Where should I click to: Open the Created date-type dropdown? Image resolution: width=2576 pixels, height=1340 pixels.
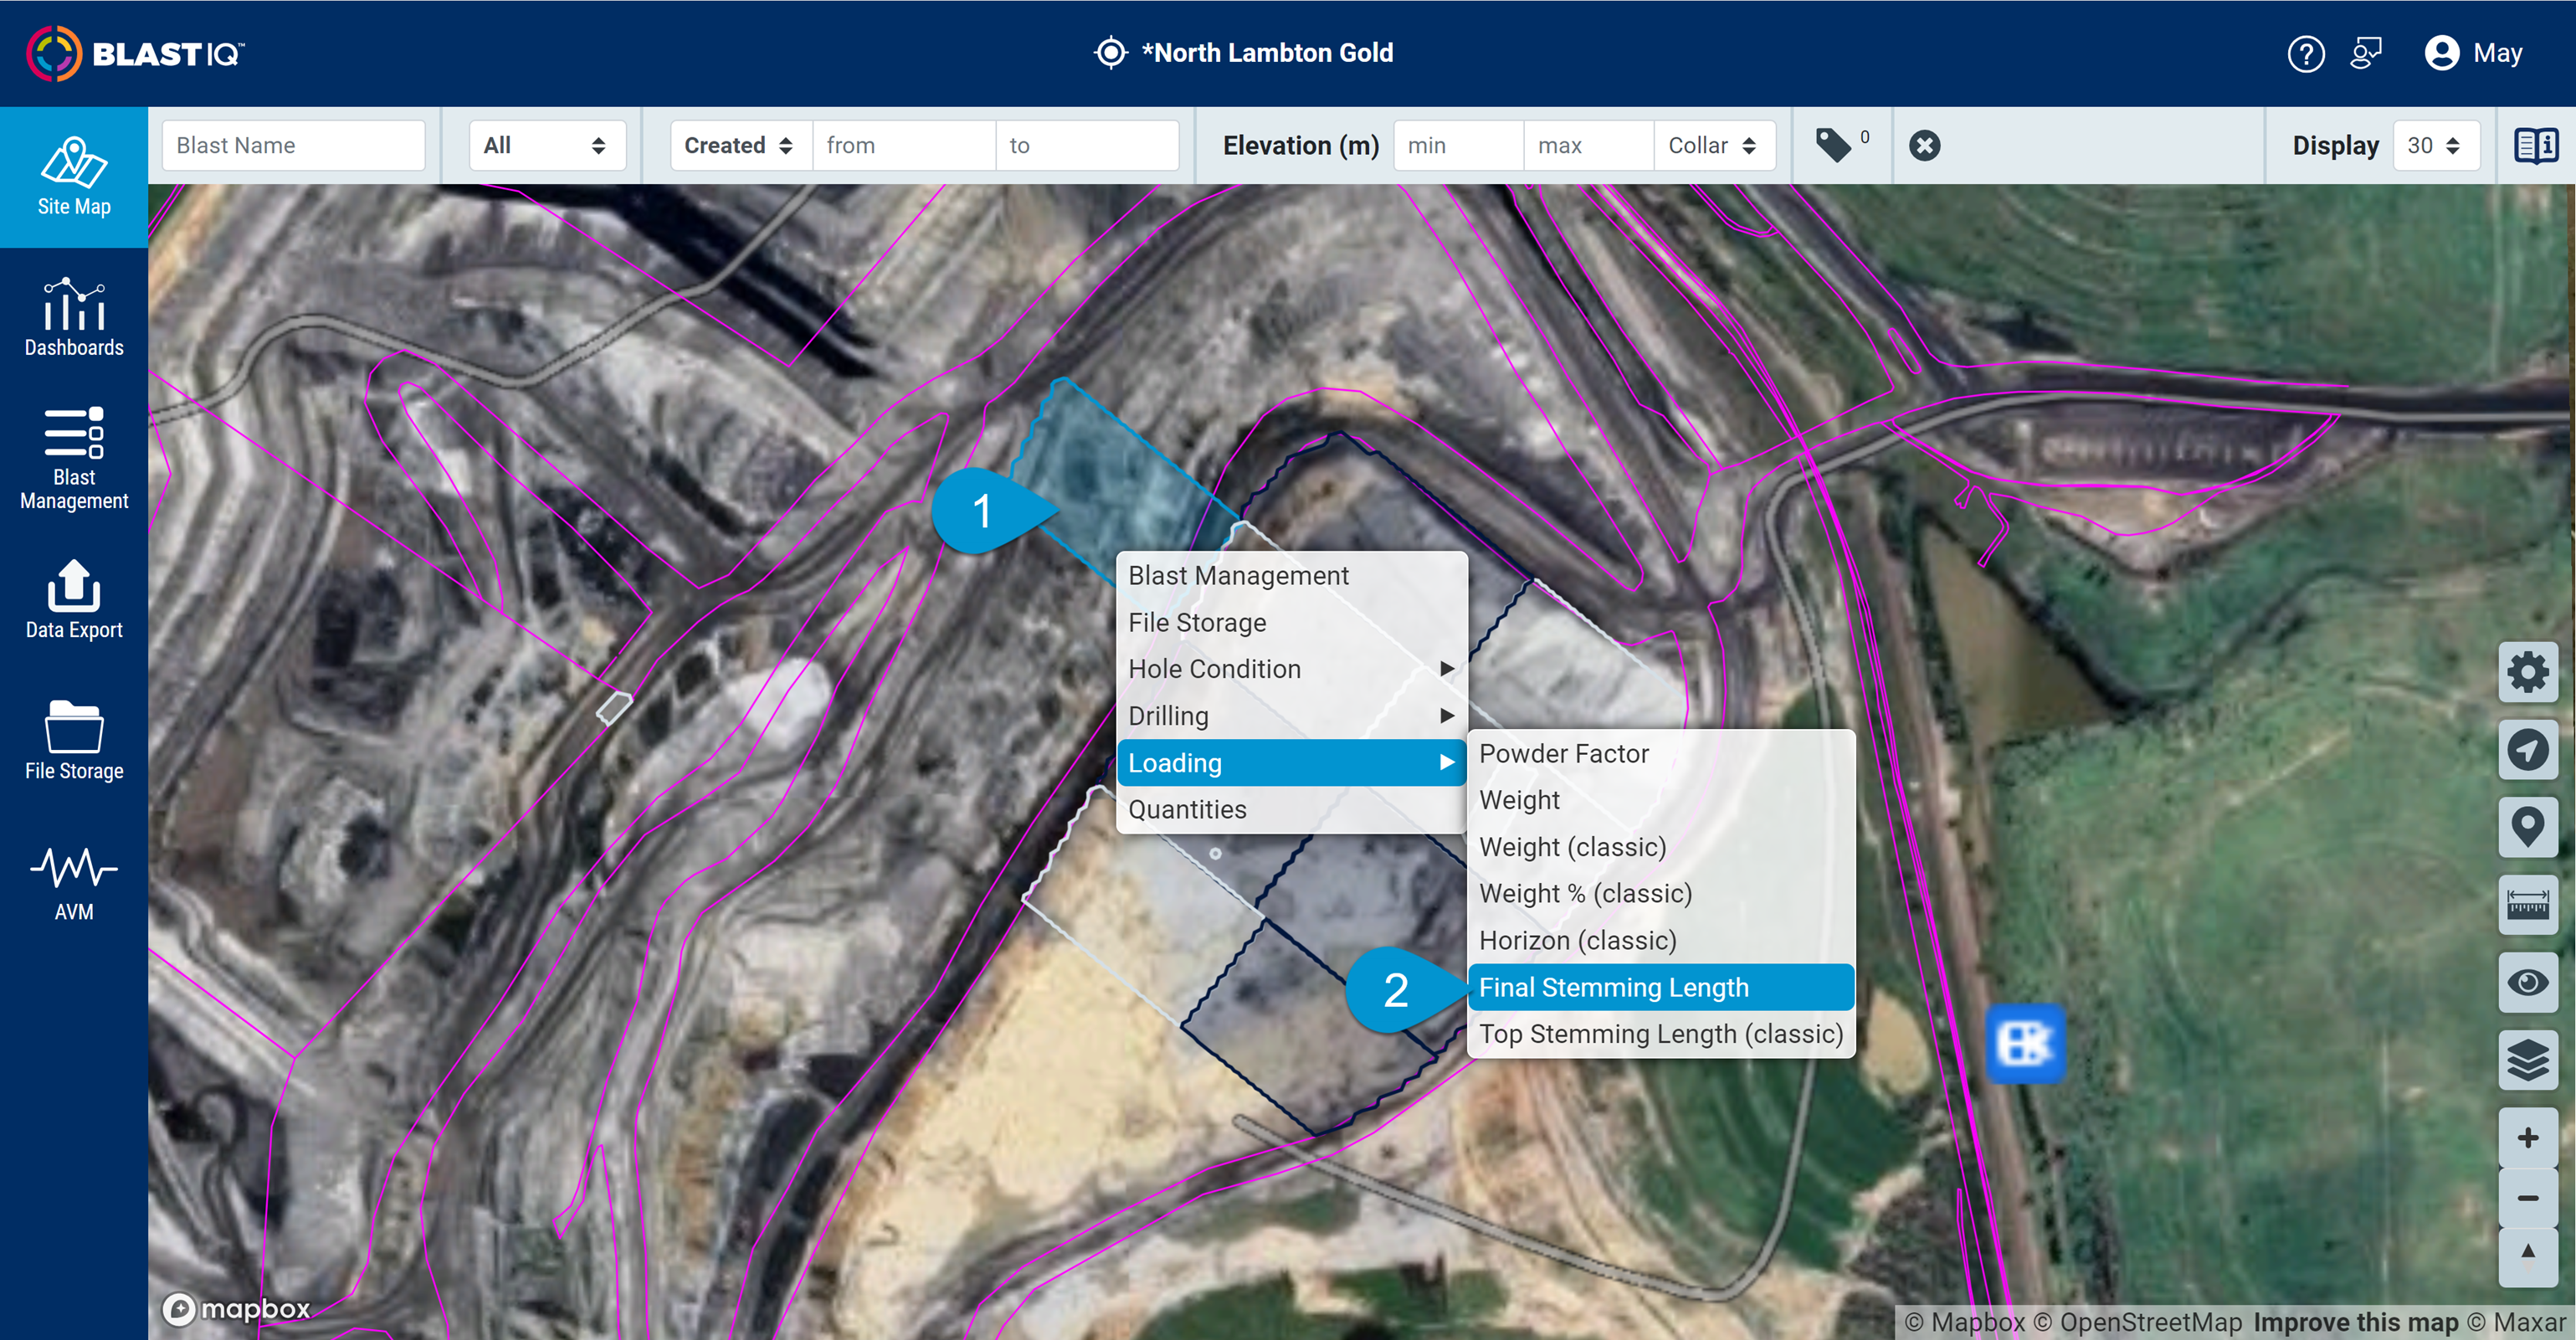point(740,145)
